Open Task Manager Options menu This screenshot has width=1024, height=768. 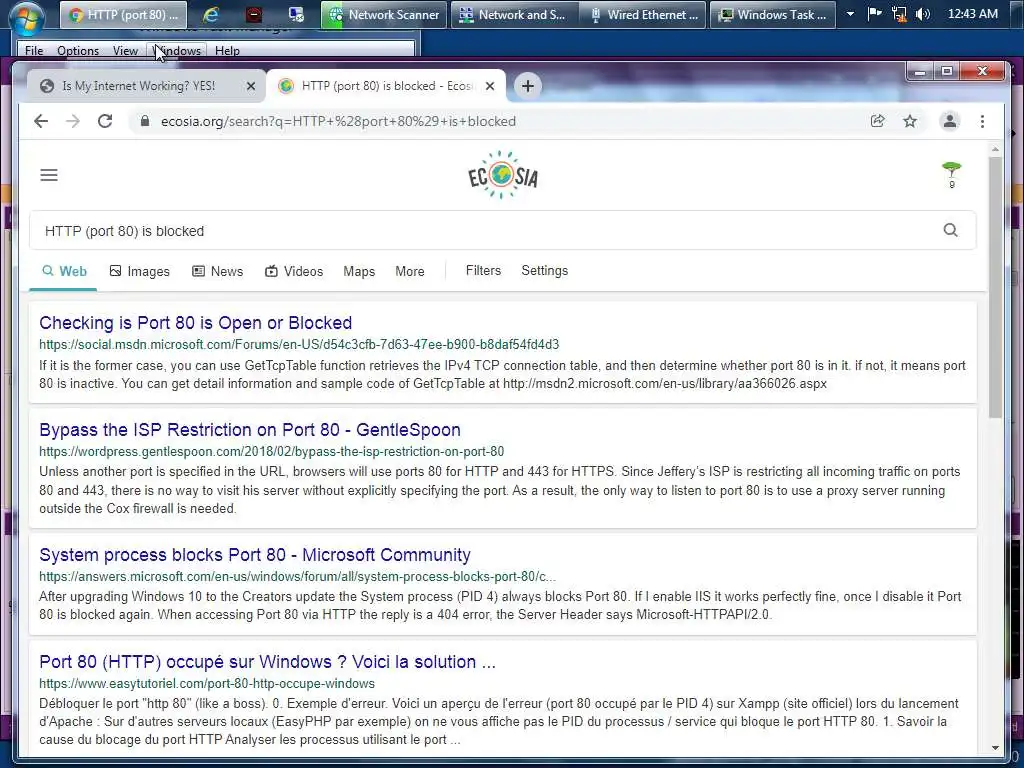point(78,50)
